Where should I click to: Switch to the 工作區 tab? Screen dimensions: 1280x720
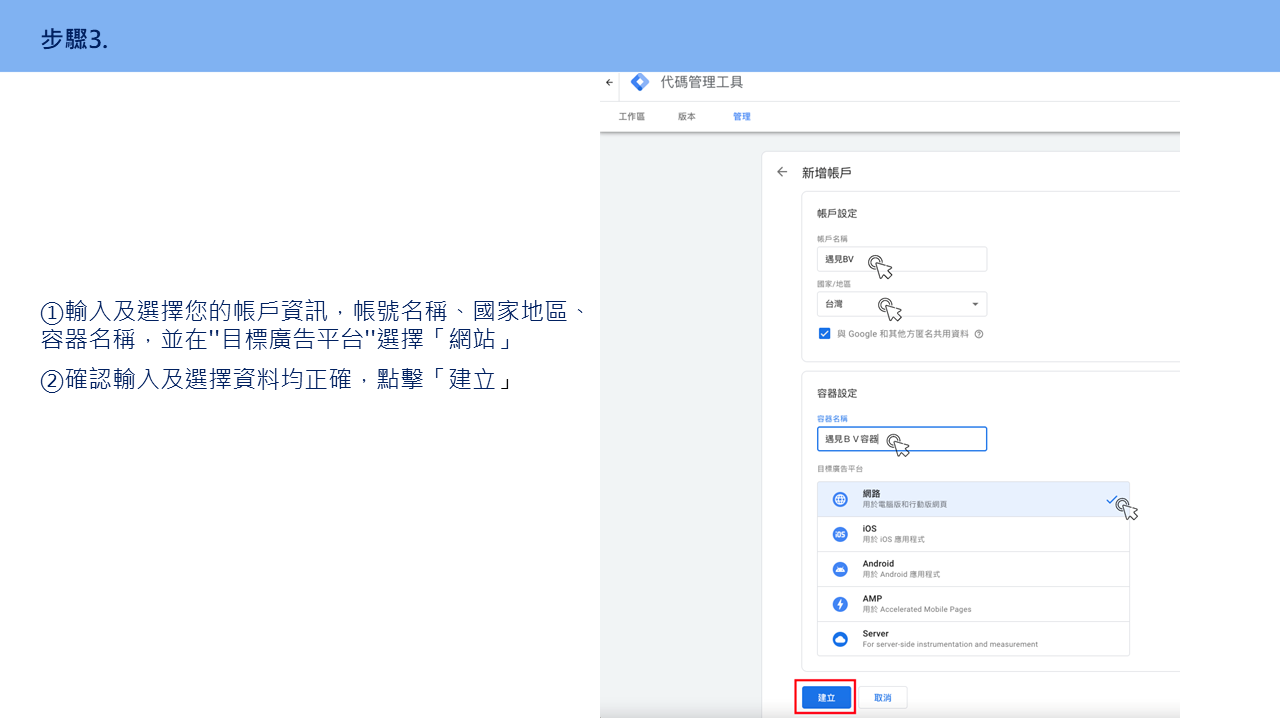click(x=632, y=117)
